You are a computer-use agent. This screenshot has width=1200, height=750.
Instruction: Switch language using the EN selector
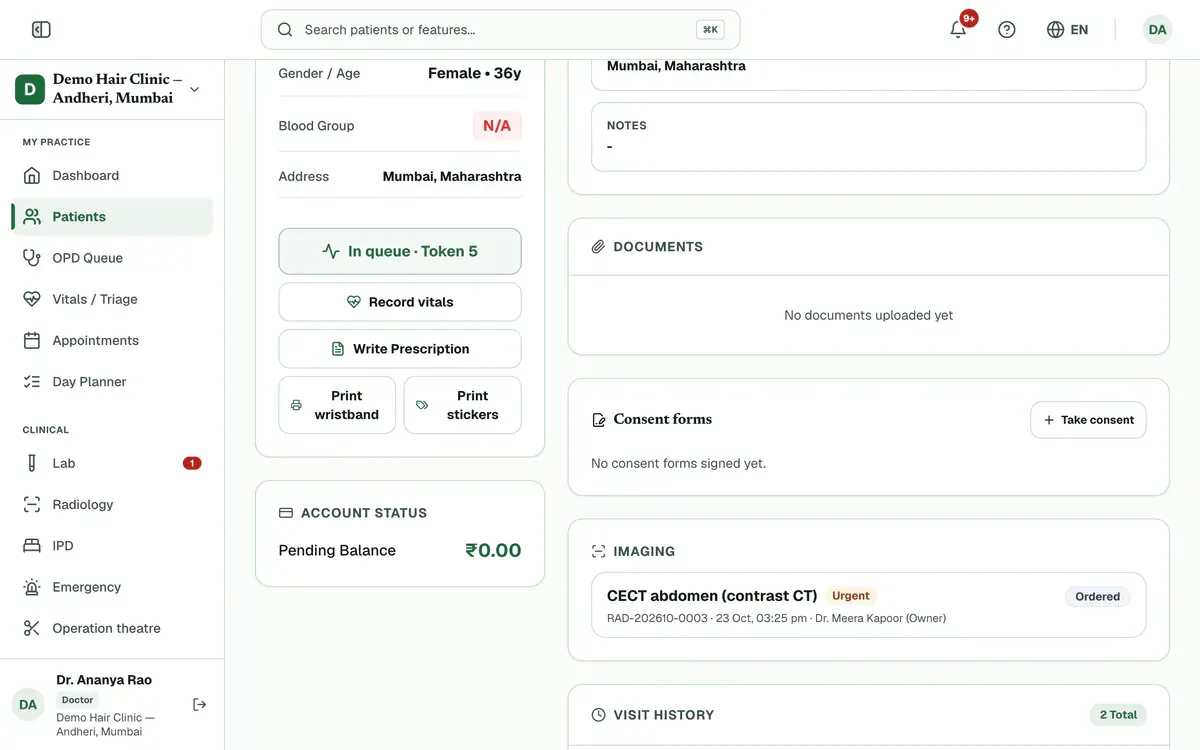click(1067, 30)
